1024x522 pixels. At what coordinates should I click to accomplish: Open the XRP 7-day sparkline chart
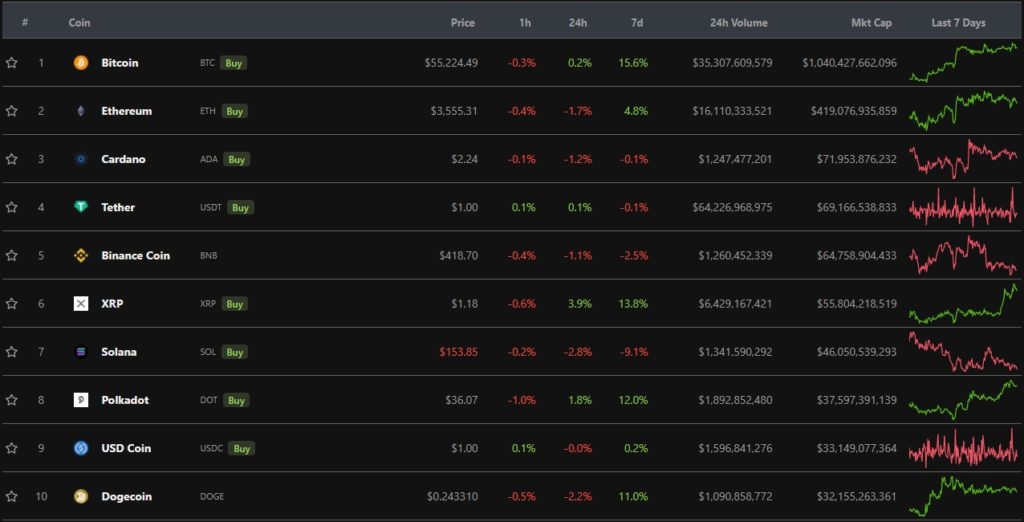click(x=963, y=304)
